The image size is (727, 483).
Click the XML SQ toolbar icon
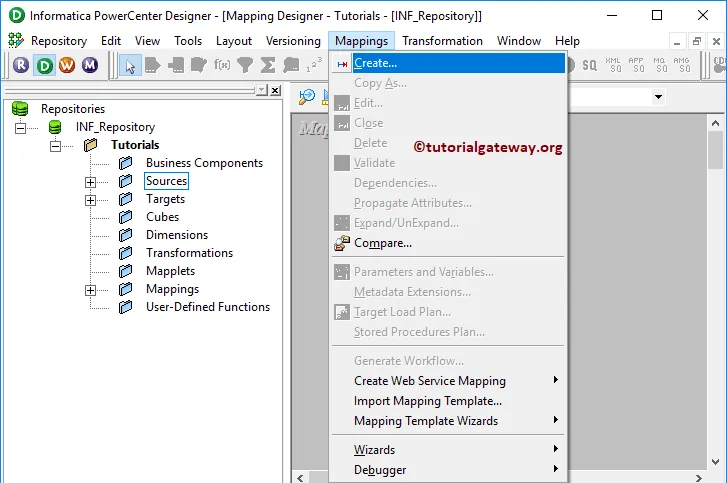coord(613,65)
